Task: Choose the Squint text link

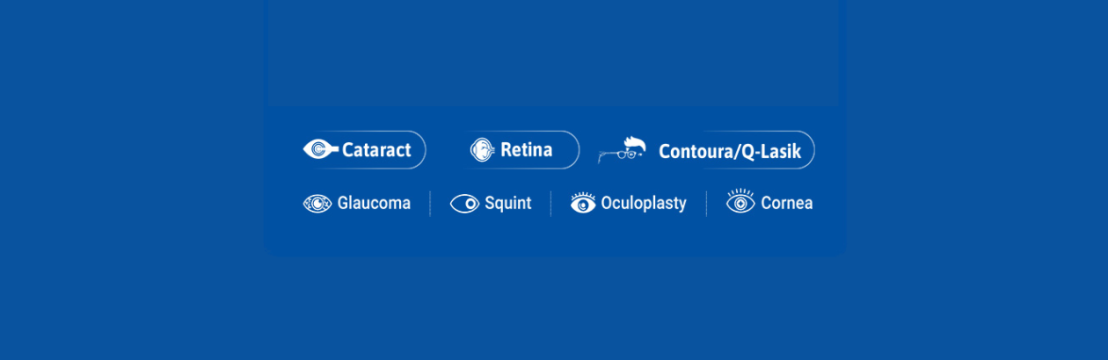Action: [x=508, y=204]
